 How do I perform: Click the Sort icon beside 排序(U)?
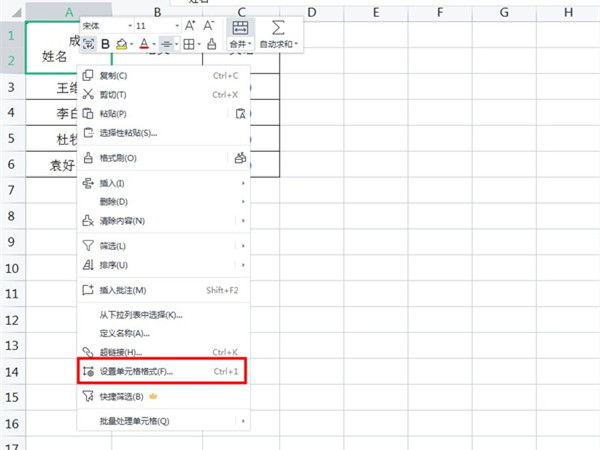pos(88,264)
